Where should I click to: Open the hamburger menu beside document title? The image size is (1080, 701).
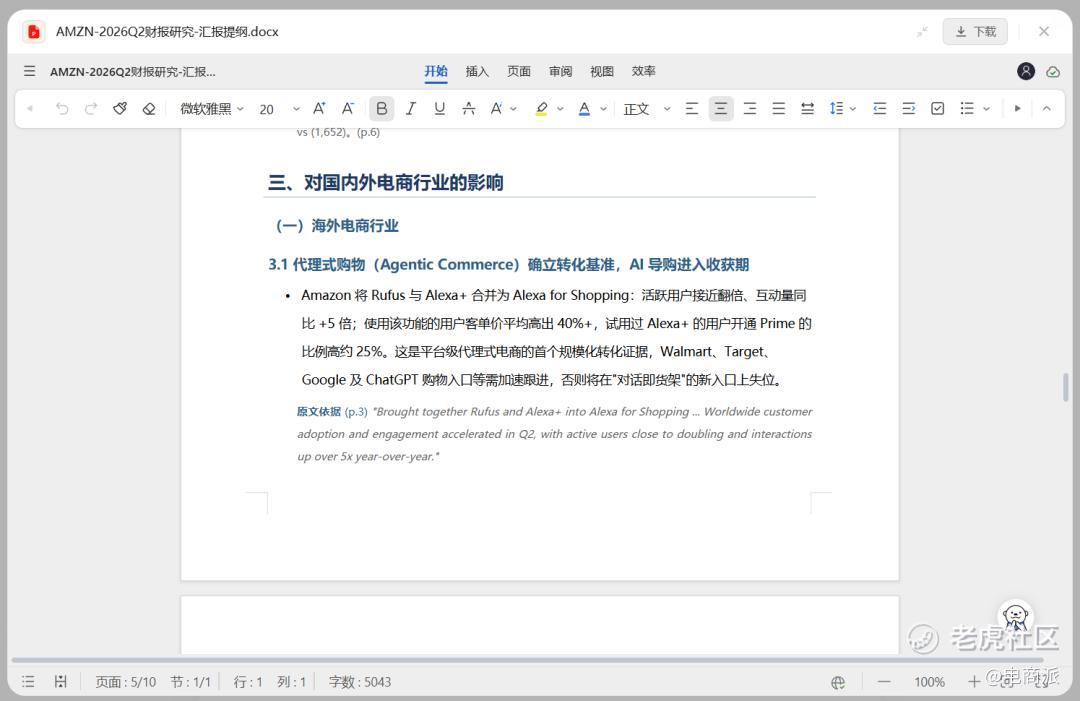30,71
